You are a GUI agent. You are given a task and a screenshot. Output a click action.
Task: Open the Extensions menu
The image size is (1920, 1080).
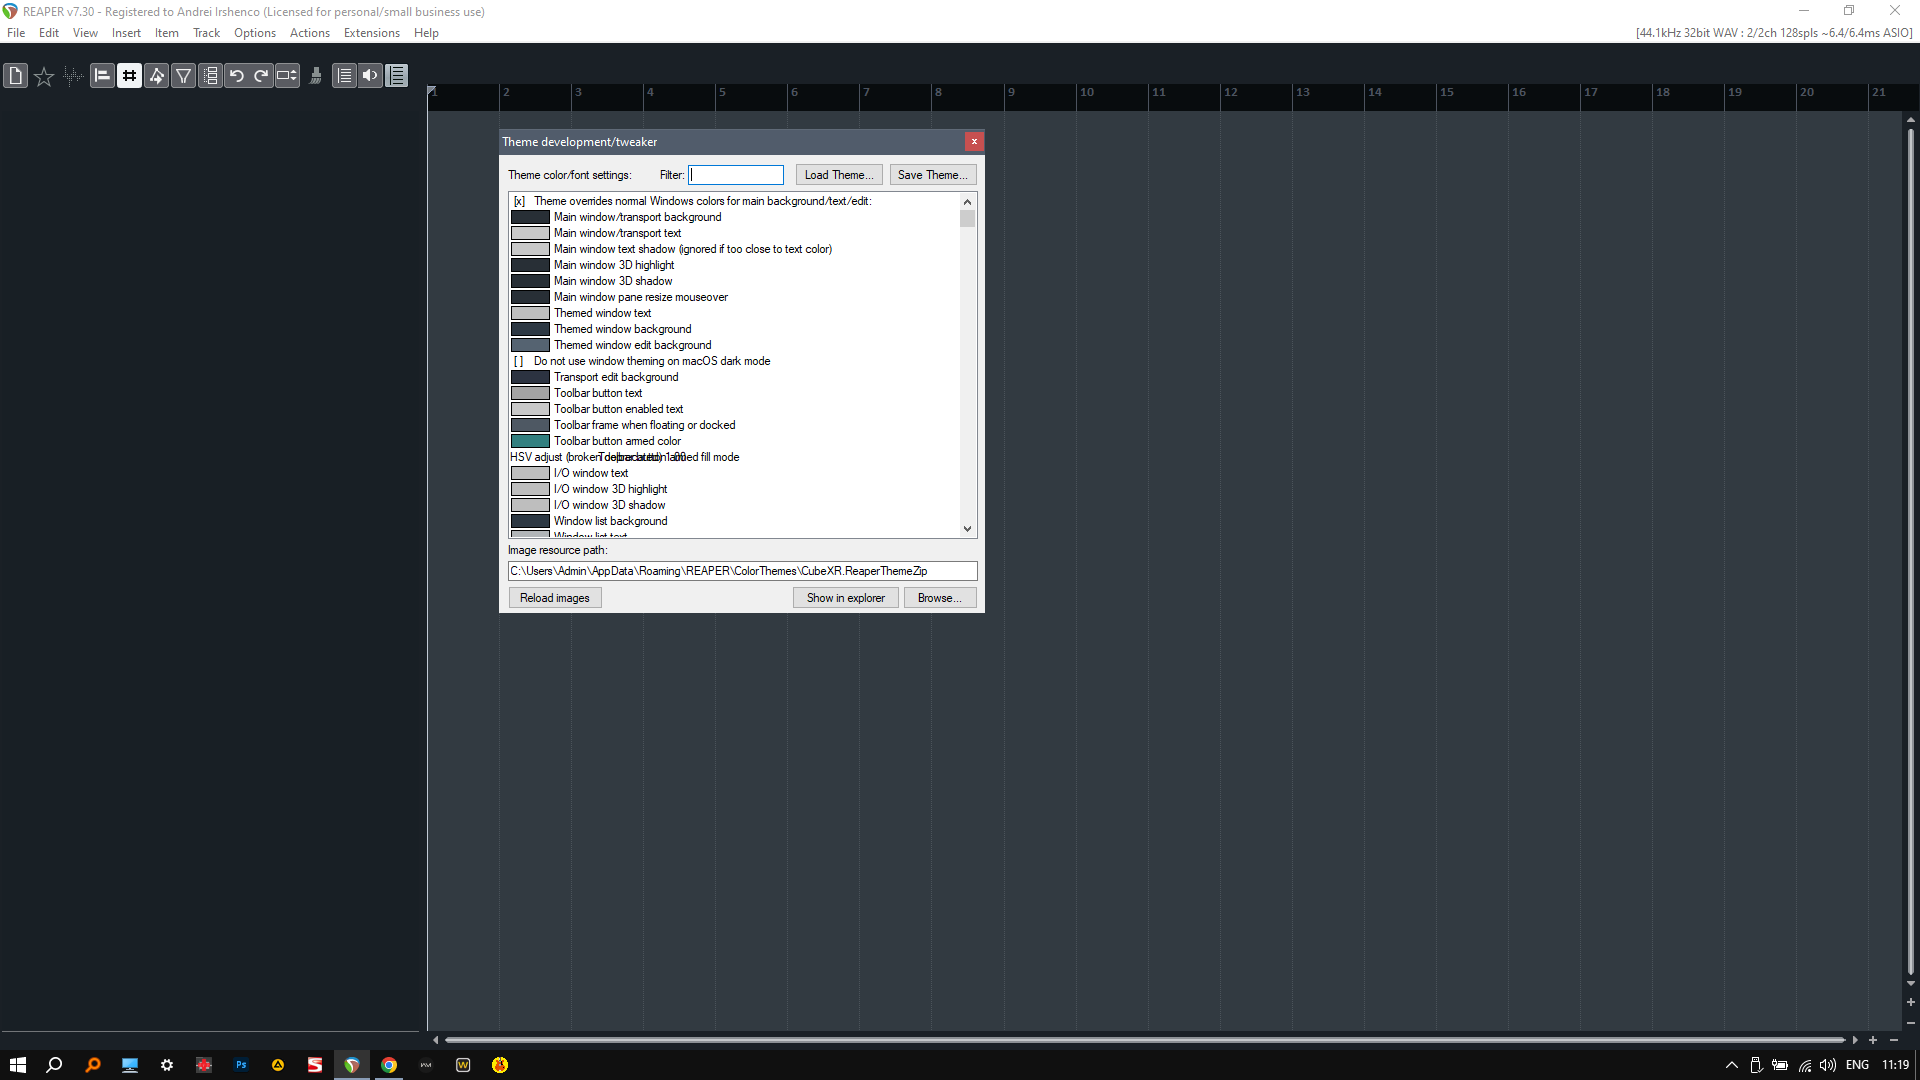[x=371, y=33]
